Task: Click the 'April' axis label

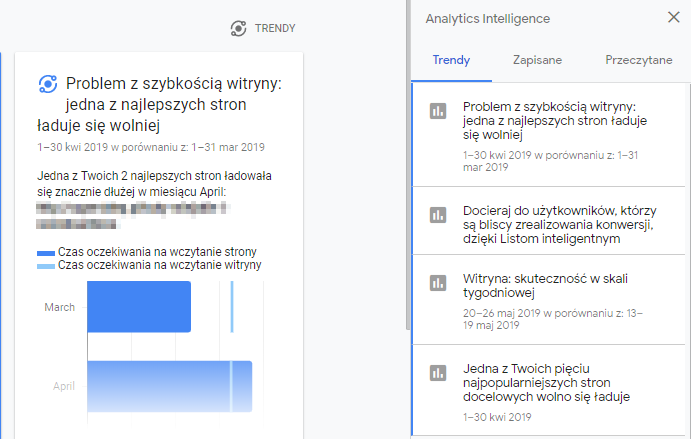Action: 64,386
